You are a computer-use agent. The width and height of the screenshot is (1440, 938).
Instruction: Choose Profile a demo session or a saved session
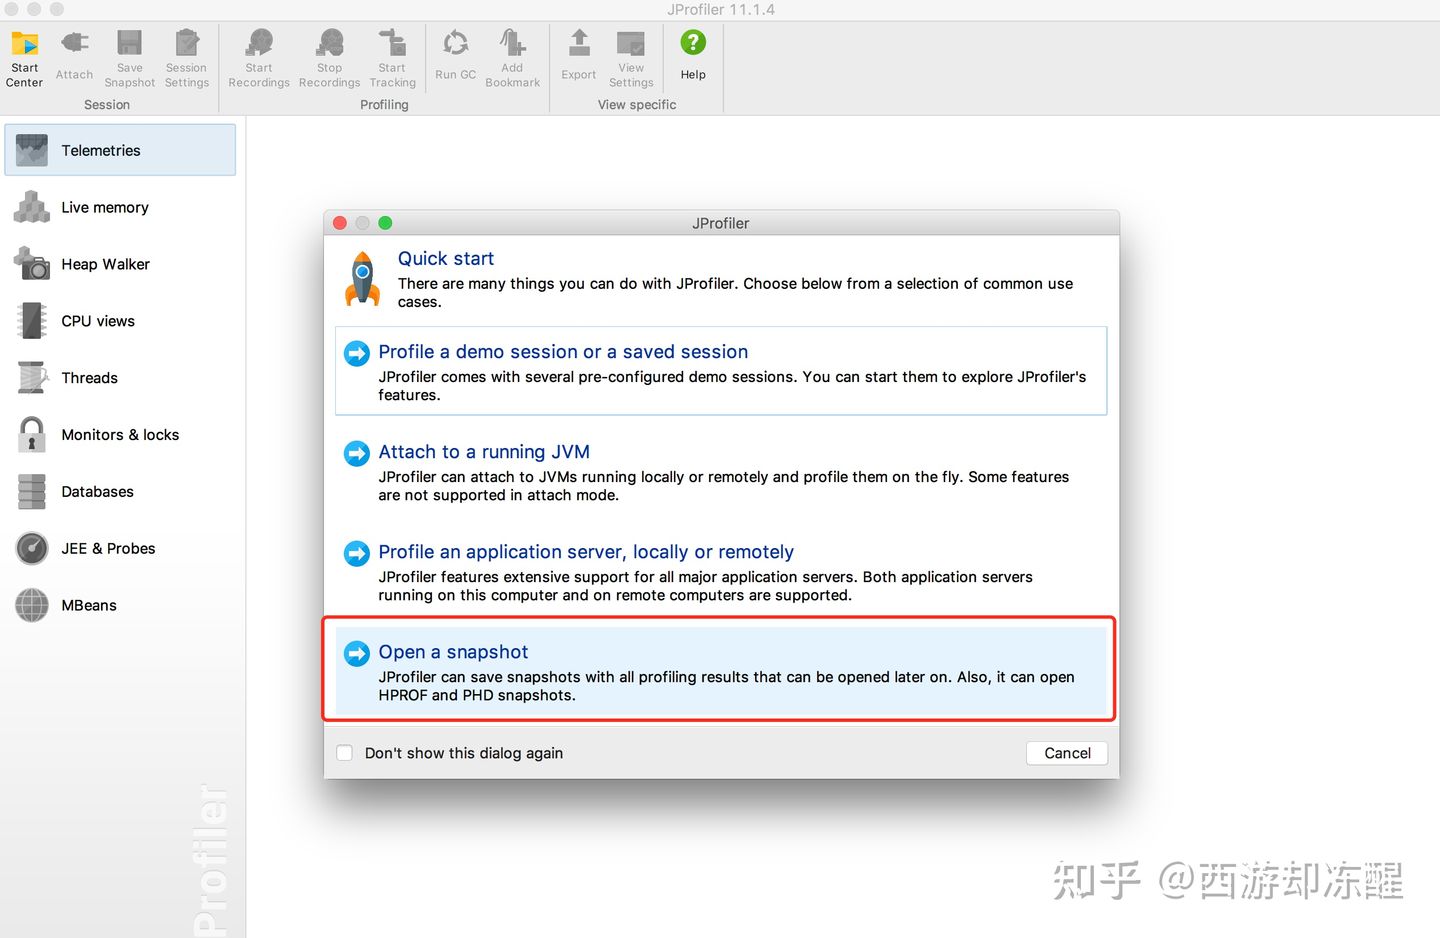click(x=563, y=352)
